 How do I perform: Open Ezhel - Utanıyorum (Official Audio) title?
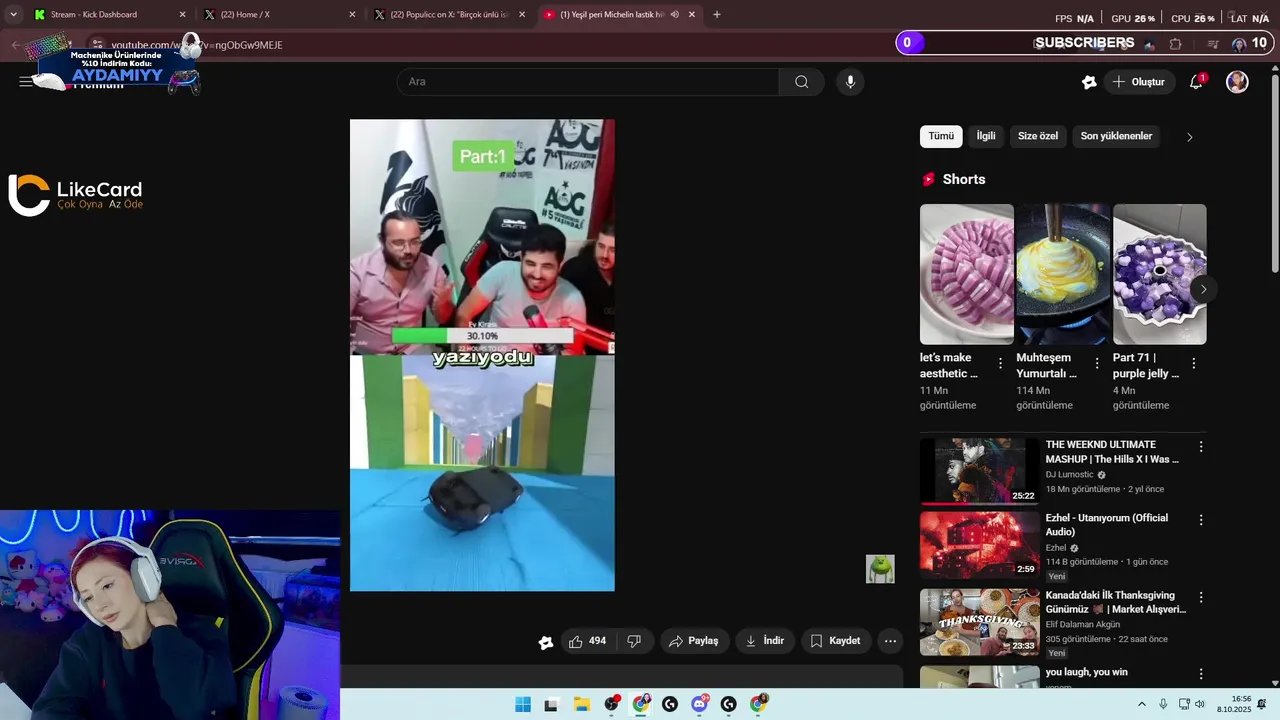coord(1107,525)
